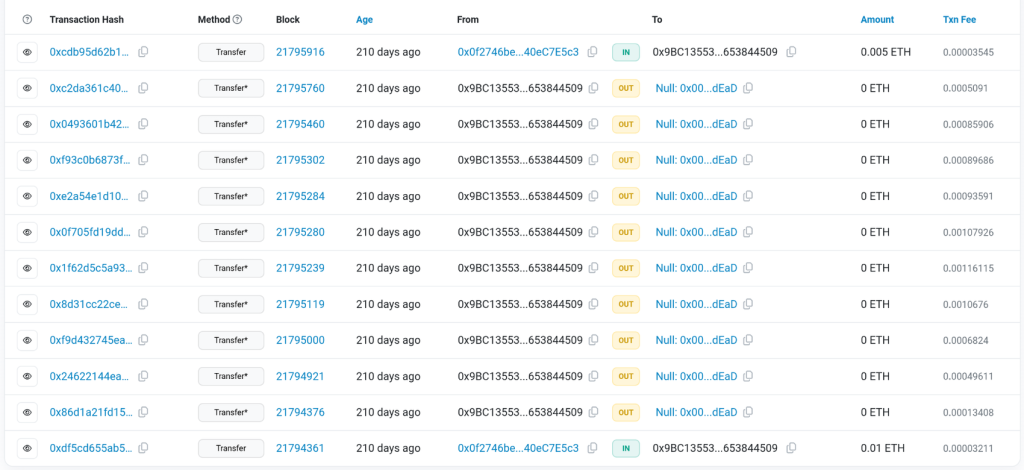Copy transaction hash 0xcdb95d62b1 to clipboard
This screenshot has height=470, width=1024.
143,52
